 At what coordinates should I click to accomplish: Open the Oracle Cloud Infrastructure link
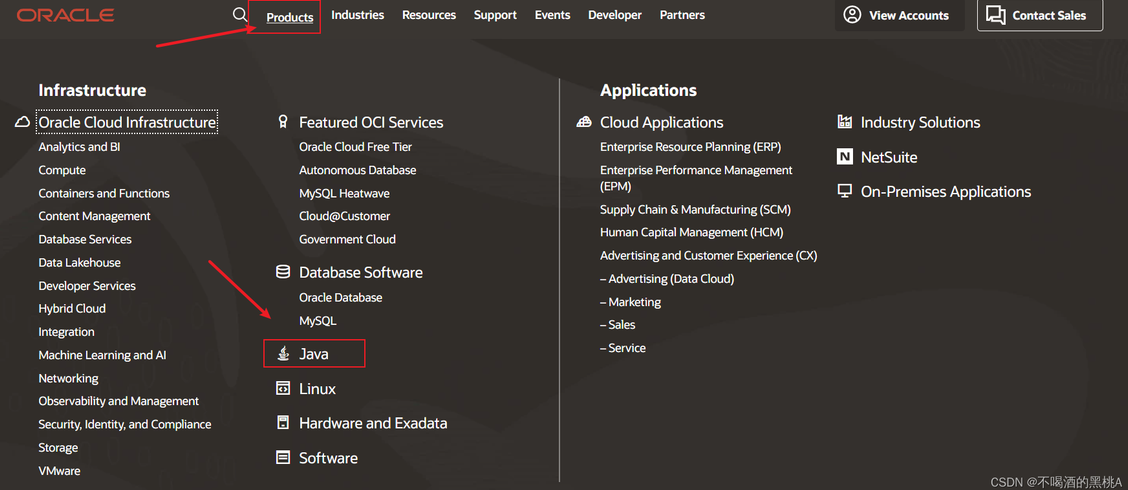coord(127,122)
